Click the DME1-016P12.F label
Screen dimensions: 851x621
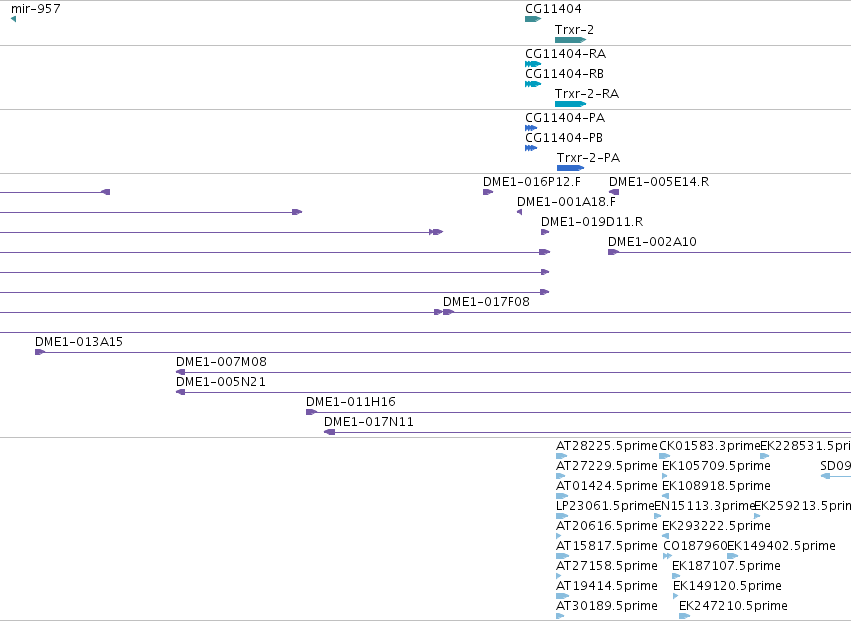(532, 182)
